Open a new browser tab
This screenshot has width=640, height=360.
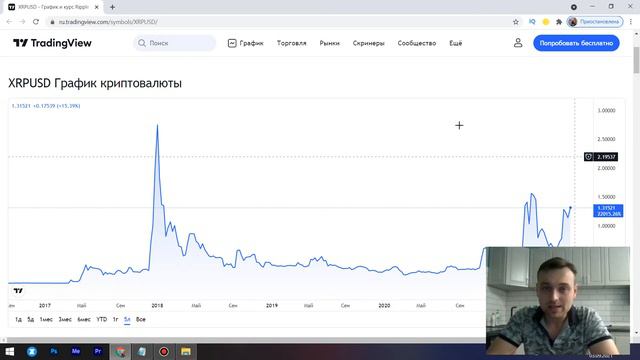click(112, 7)
